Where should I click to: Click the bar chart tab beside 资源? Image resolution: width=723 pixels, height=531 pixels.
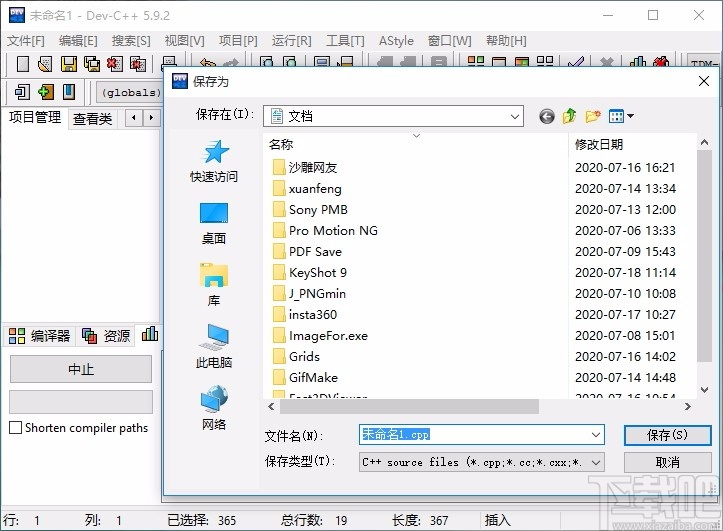pyautogui.click(x=150, y=334)
